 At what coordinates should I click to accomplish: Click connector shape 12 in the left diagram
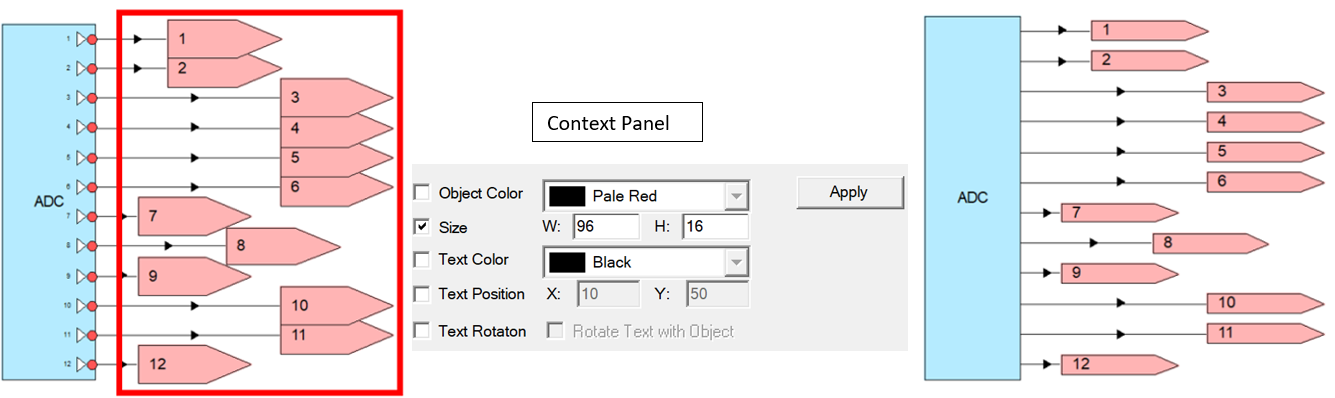193,364
